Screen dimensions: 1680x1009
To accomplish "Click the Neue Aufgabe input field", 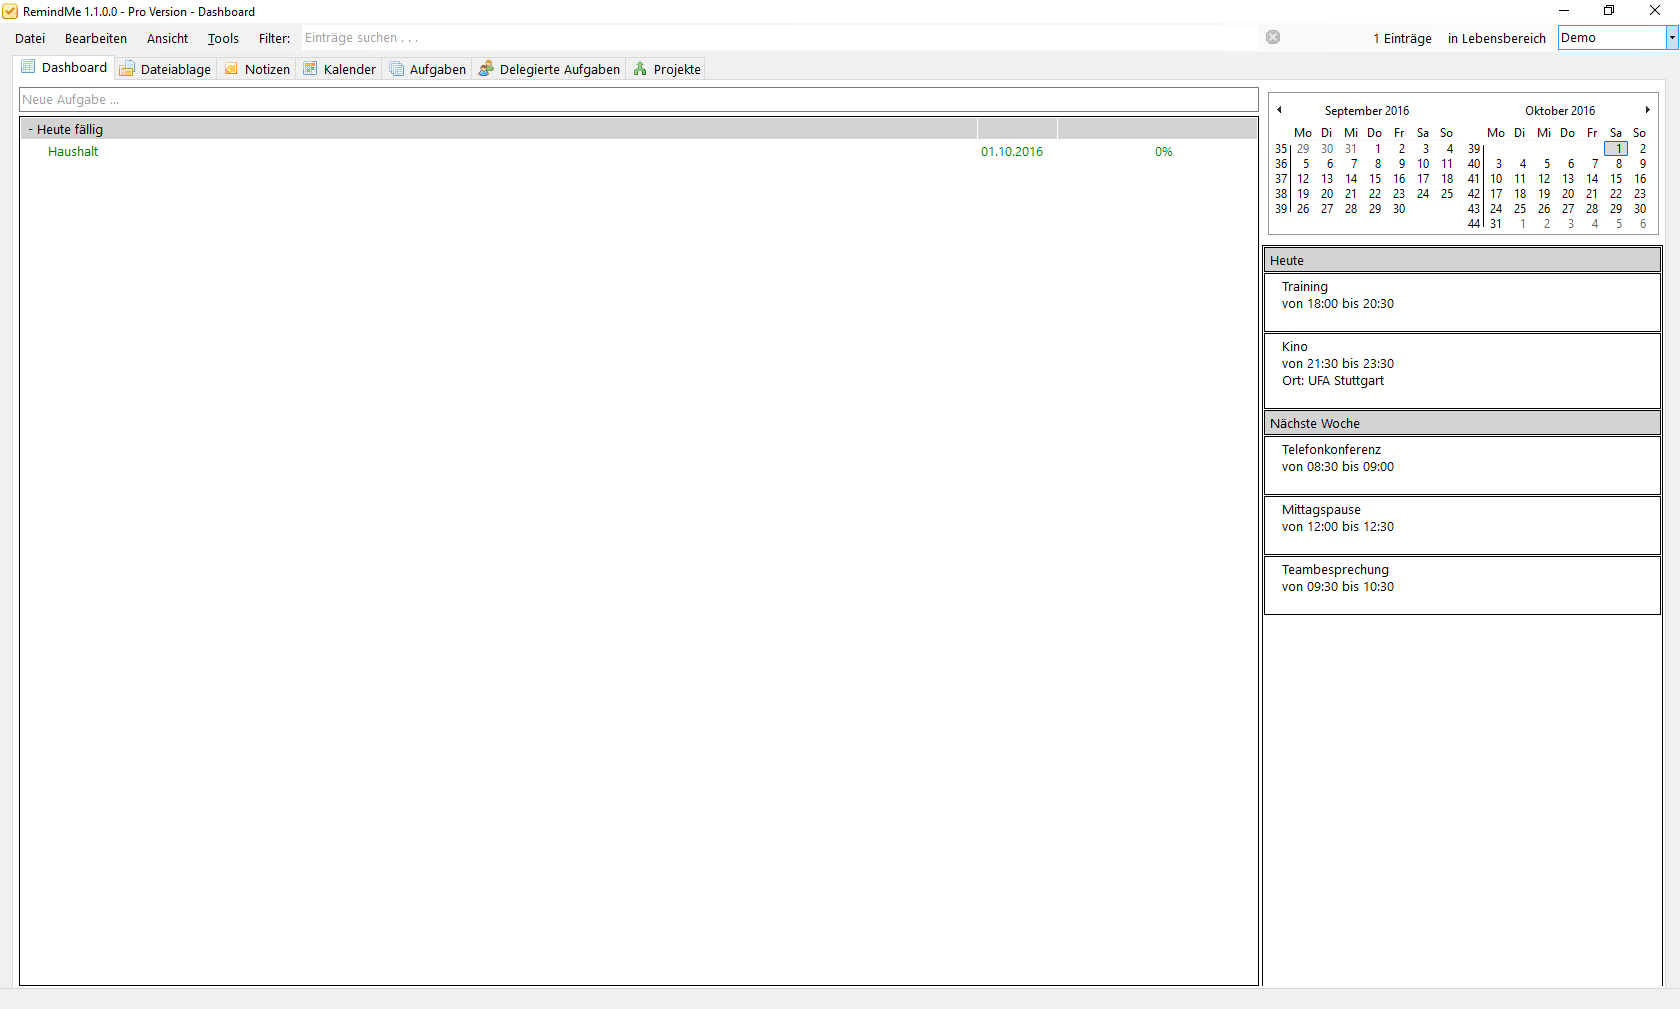I will click(638, 100).
